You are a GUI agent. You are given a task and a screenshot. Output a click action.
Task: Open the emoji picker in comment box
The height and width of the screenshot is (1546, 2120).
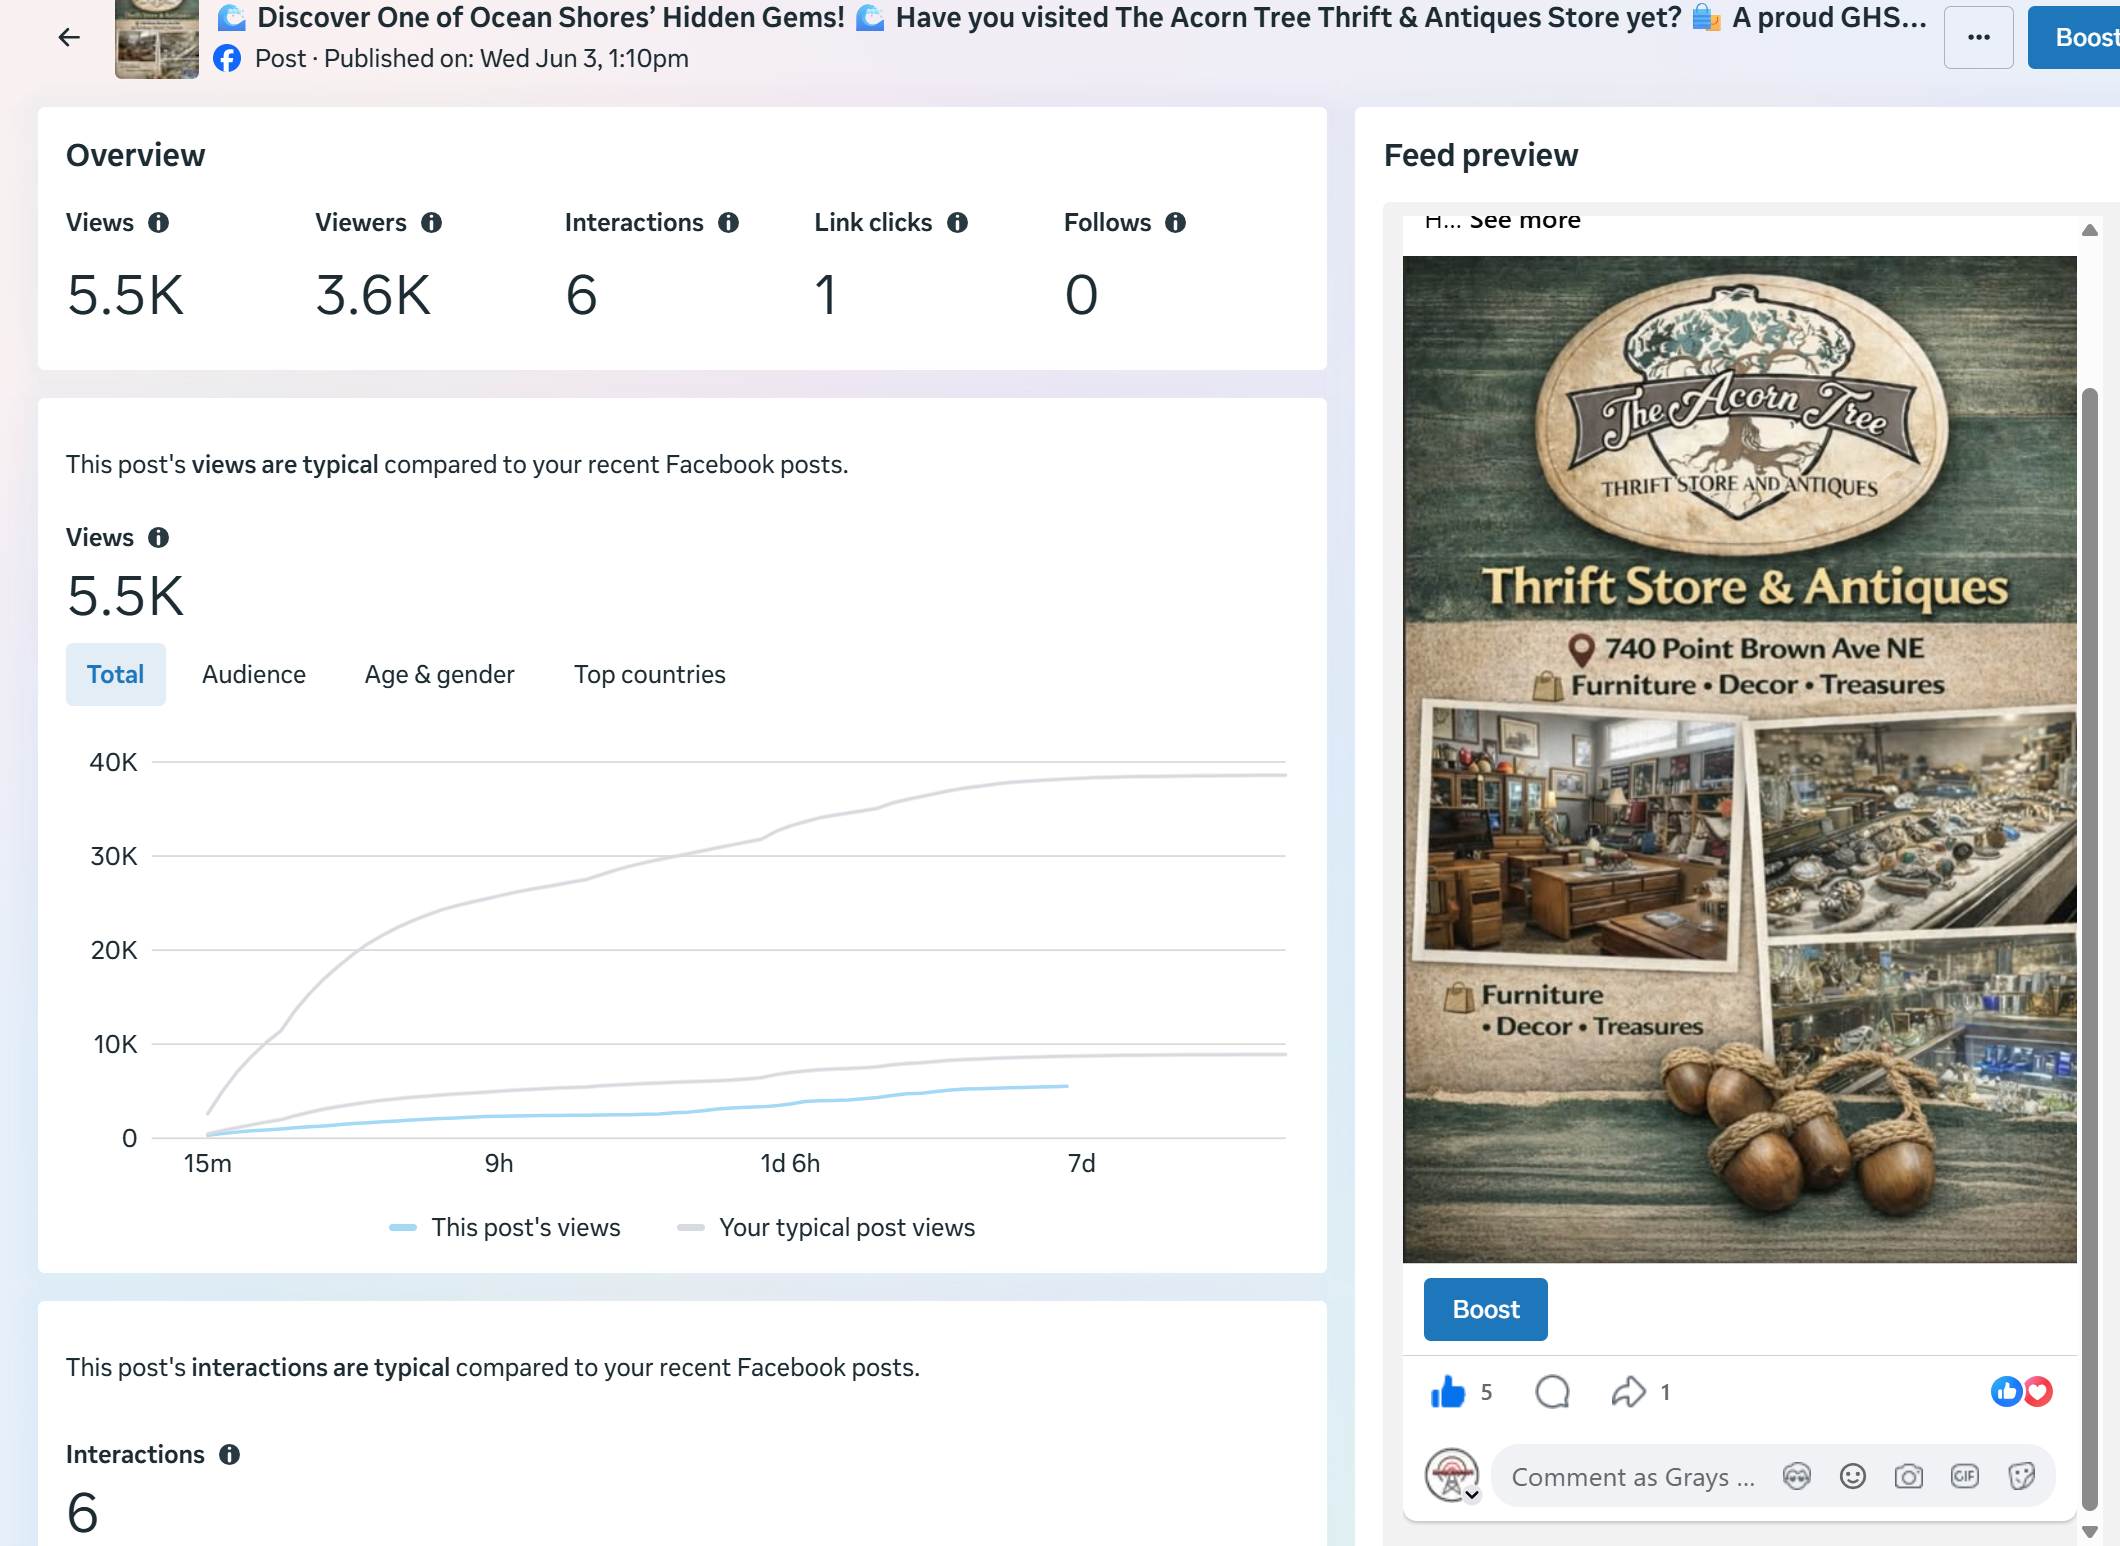1853,1476
